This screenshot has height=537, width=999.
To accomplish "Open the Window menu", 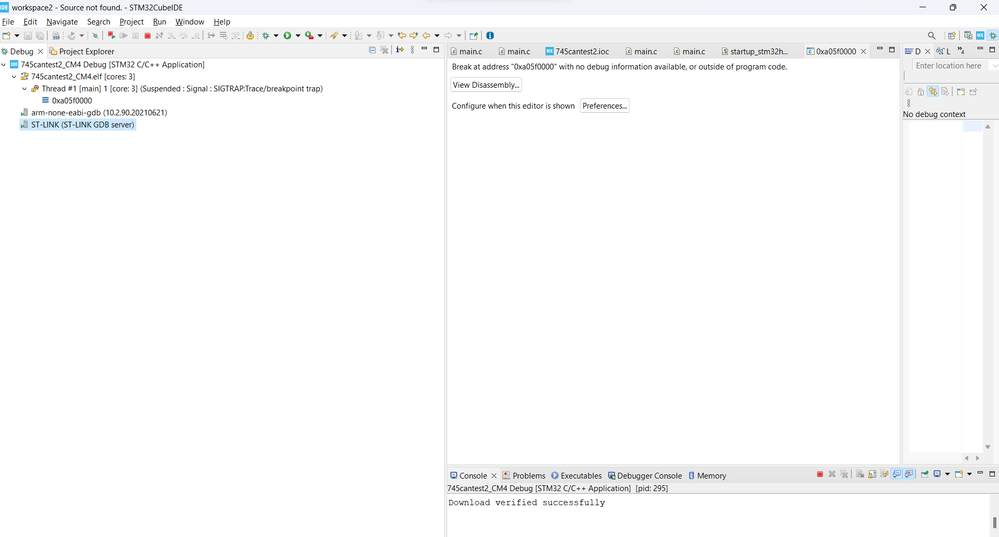I will [189, 22].
